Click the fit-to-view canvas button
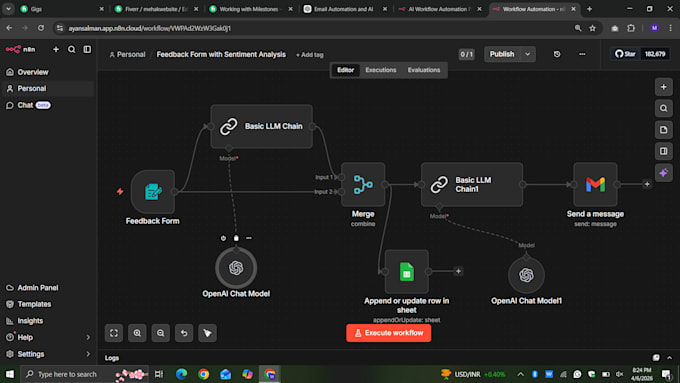Viewport: 680px width, 383px height. [114, 333]
